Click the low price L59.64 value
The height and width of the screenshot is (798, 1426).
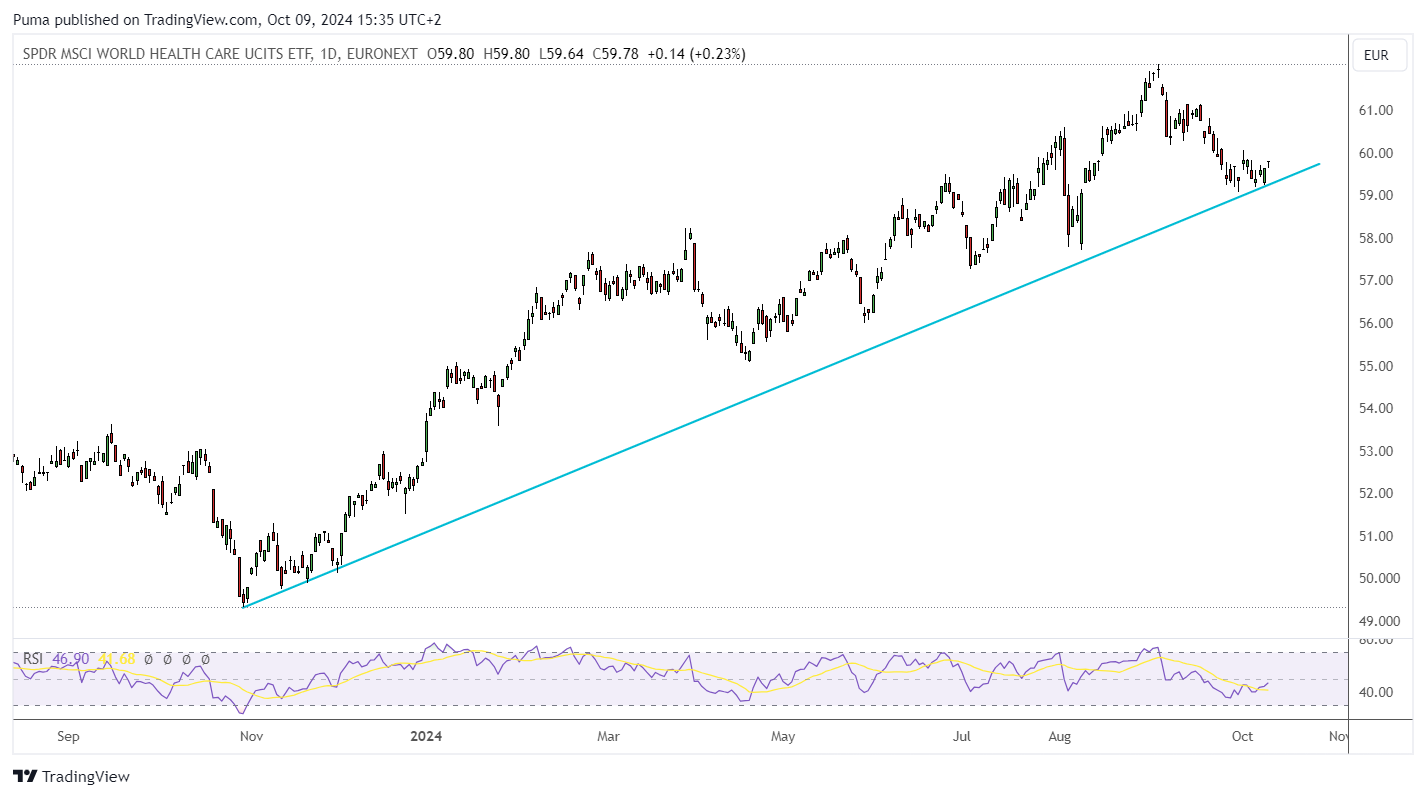562,54
